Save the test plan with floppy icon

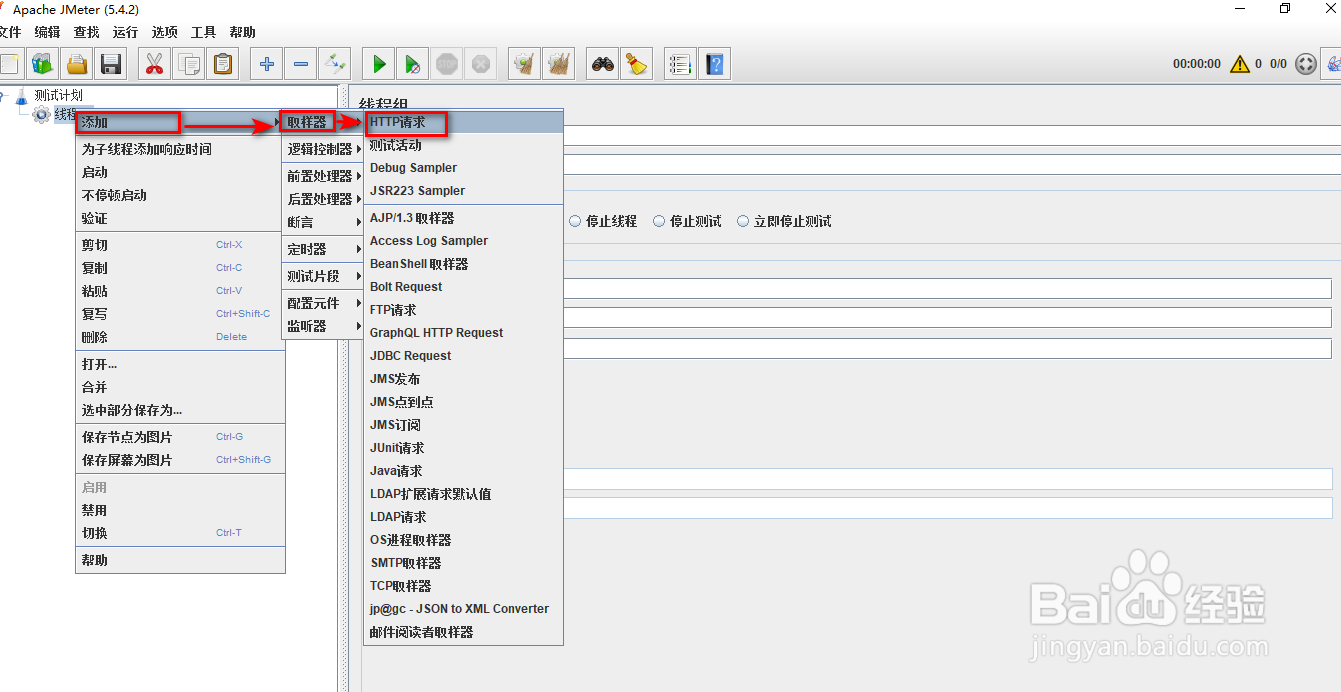coord(110,64)
